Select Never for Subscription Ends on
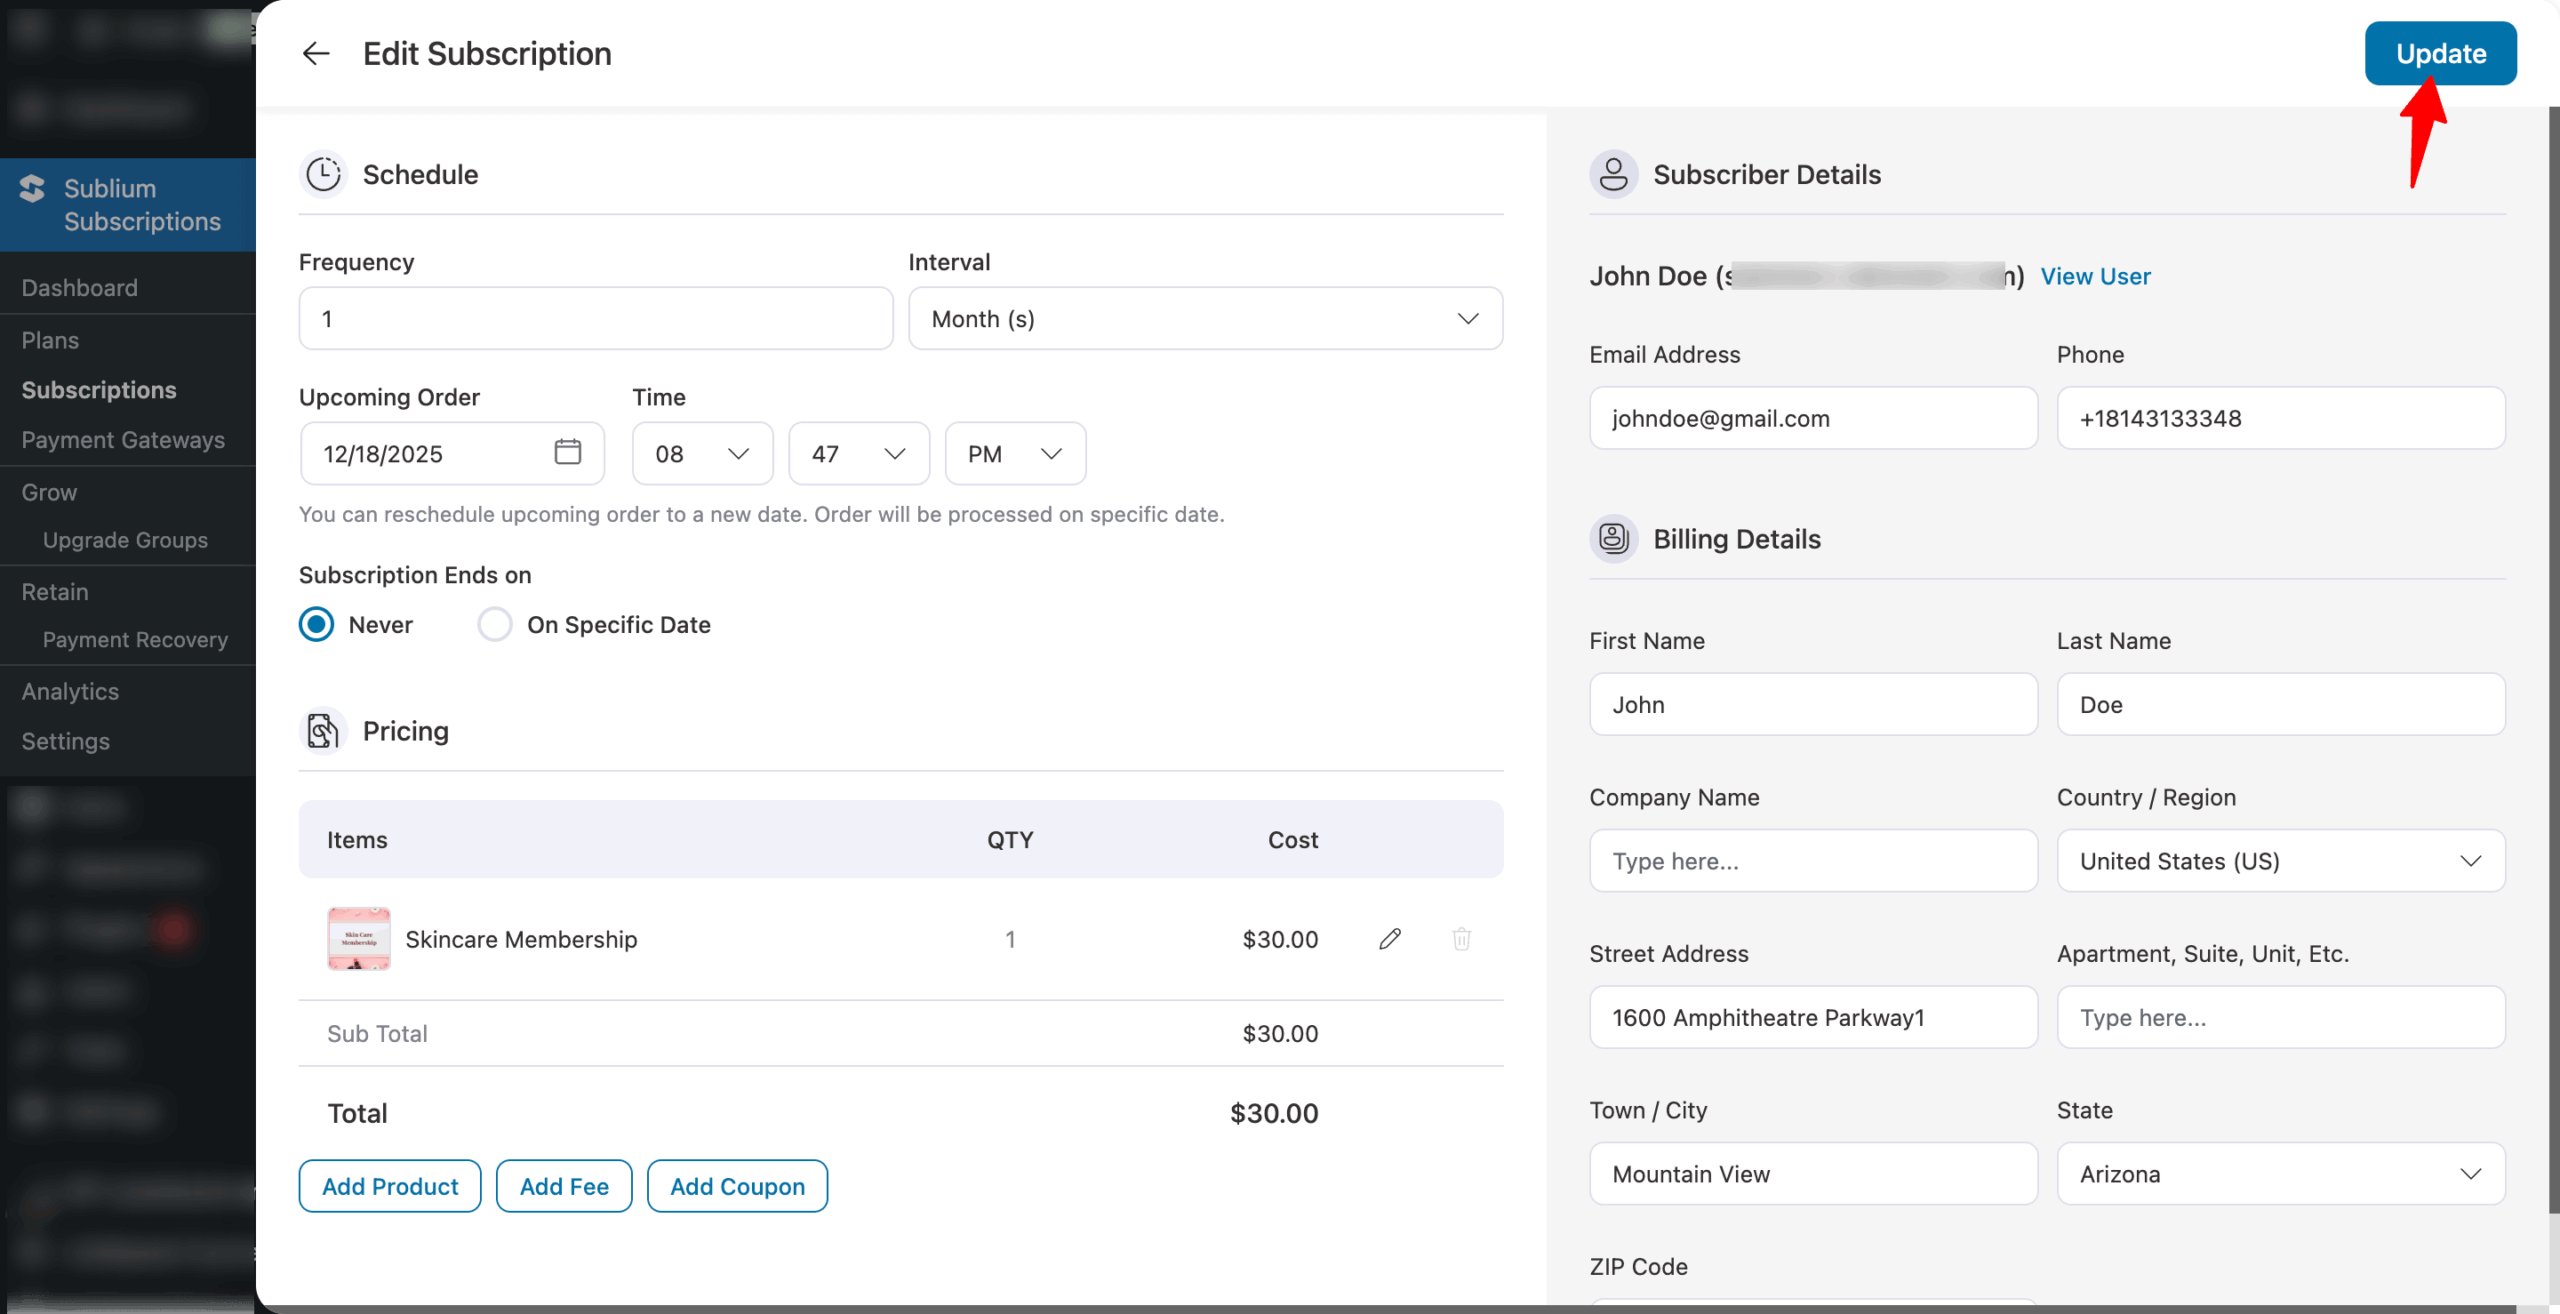Viewport: 2560px width, 1314px height. point(316,624)
